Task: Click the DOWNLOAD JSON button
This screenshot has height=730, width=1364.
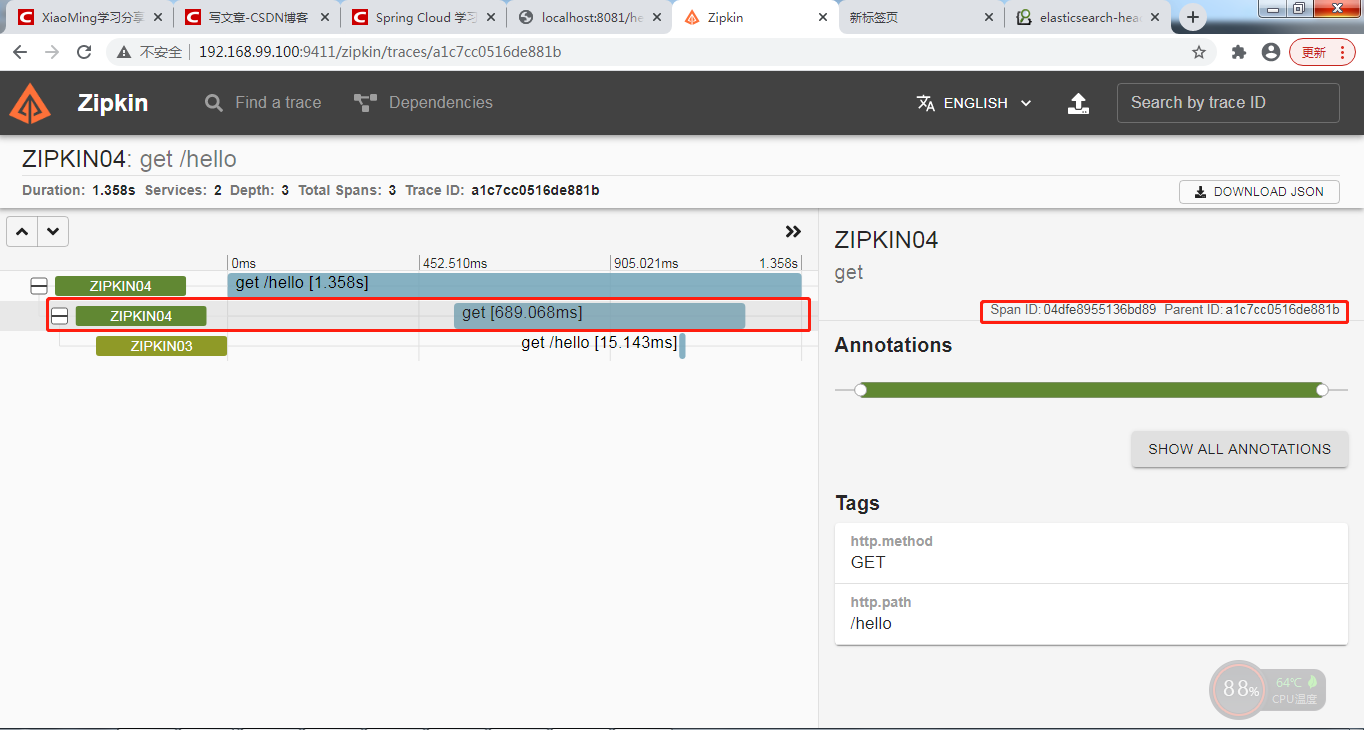Action: coord(1260,192)
